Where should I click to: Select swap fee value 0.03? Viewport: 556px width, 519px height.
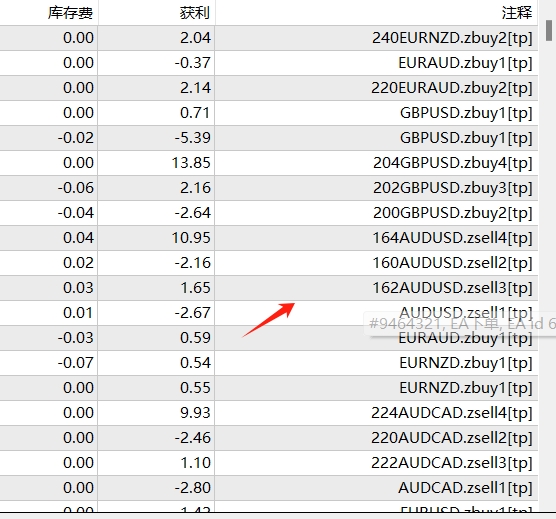tap(78, 288)
